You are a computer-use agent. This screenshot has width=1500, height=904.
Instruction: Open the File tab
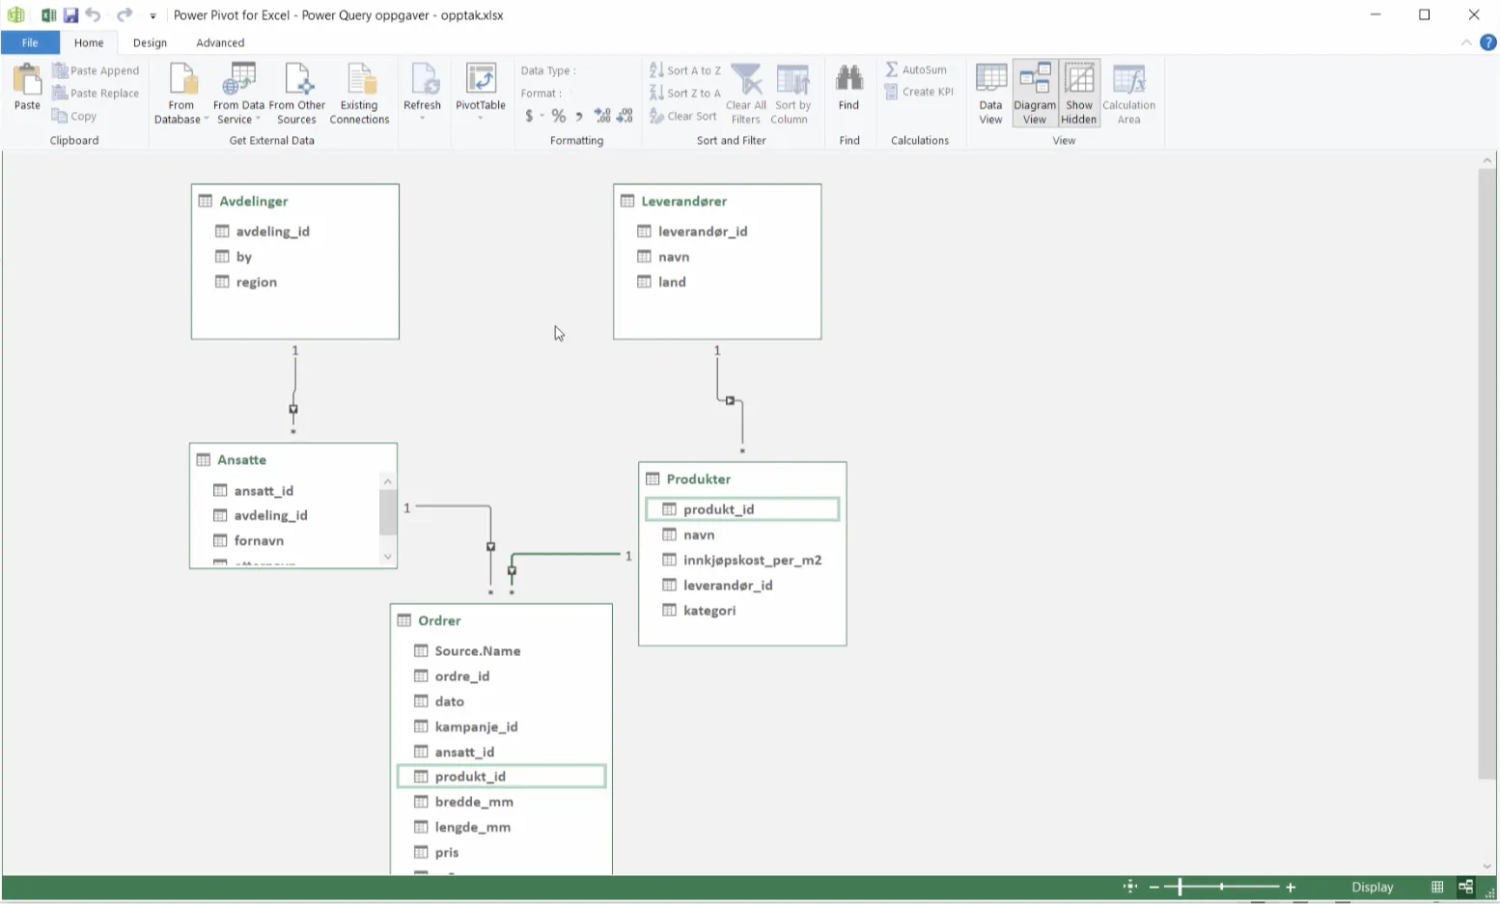coord(30,43)
